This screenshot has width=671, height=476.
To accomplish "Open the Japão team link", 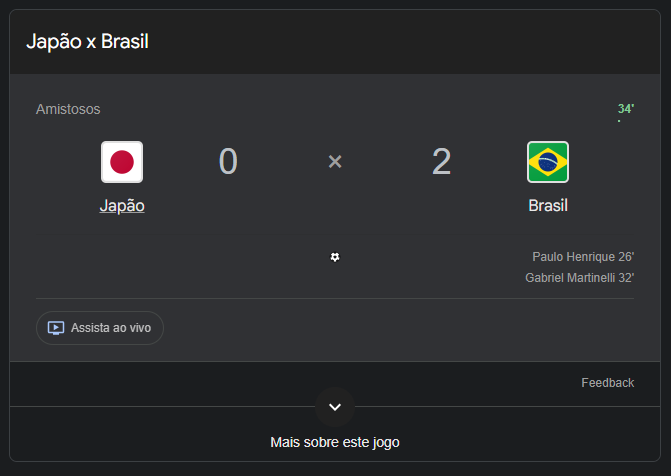I will tap(122, 206).
